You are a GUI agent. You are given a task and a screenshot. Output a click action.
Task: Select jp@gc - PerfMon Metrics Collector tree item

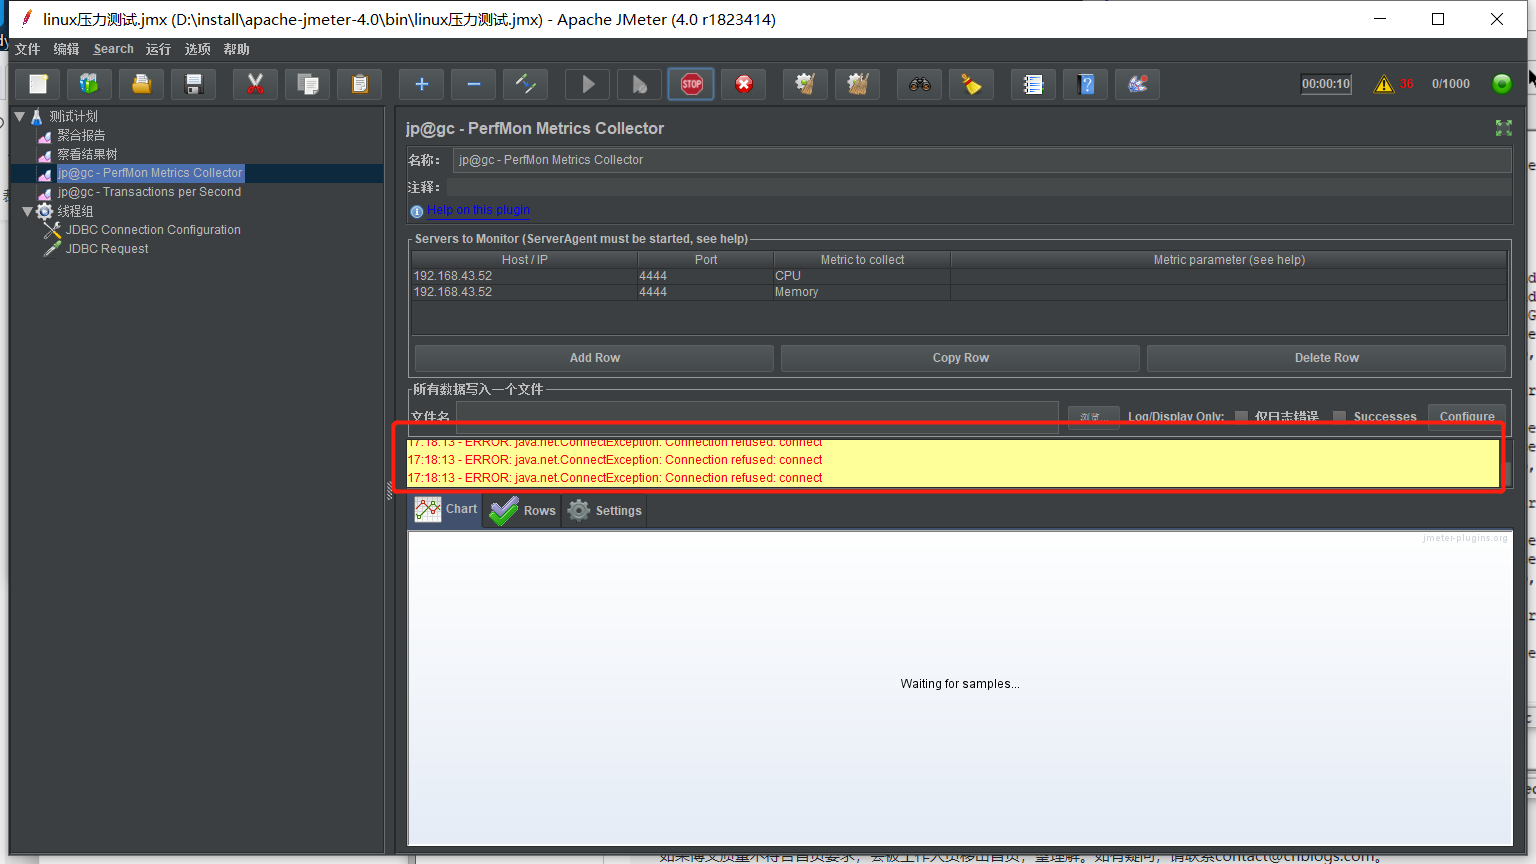pyautogui.click(x=150, y=173)
